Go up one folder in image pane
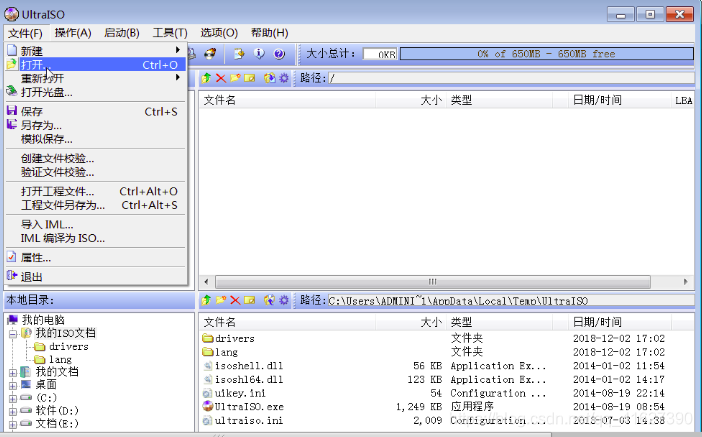This screenshot has width=702, height=437. pyautogui.click(x=206, y=78)
